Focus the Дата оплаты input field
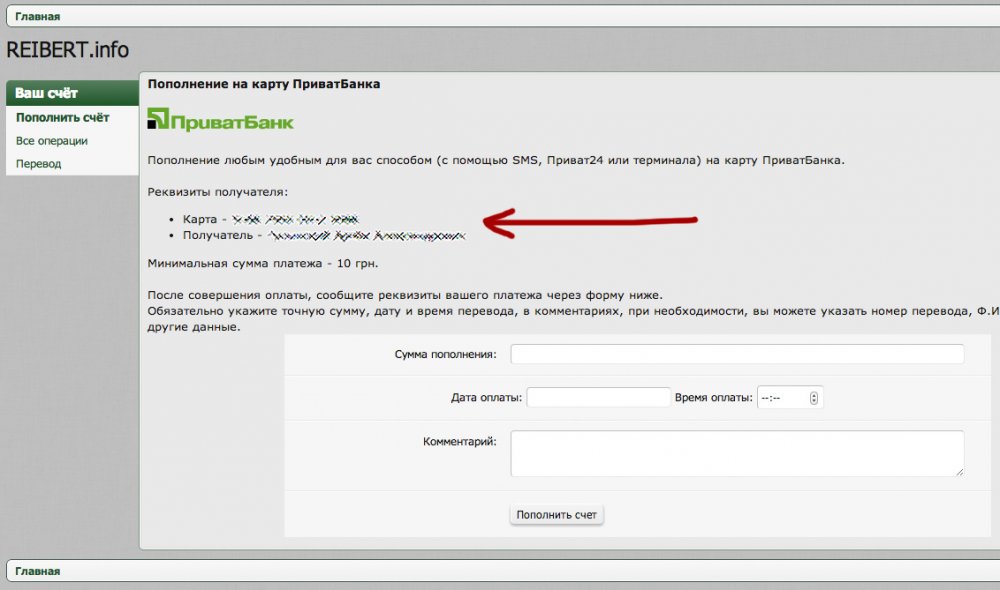1000x590 pixels. (599, 397)
